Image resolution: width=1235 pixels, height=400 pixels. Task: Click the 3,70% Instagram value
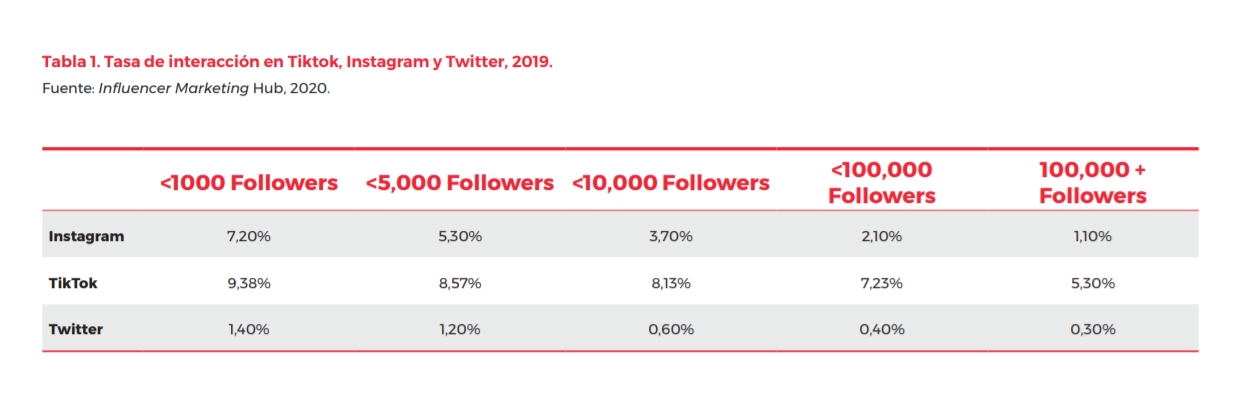(671, 237)
